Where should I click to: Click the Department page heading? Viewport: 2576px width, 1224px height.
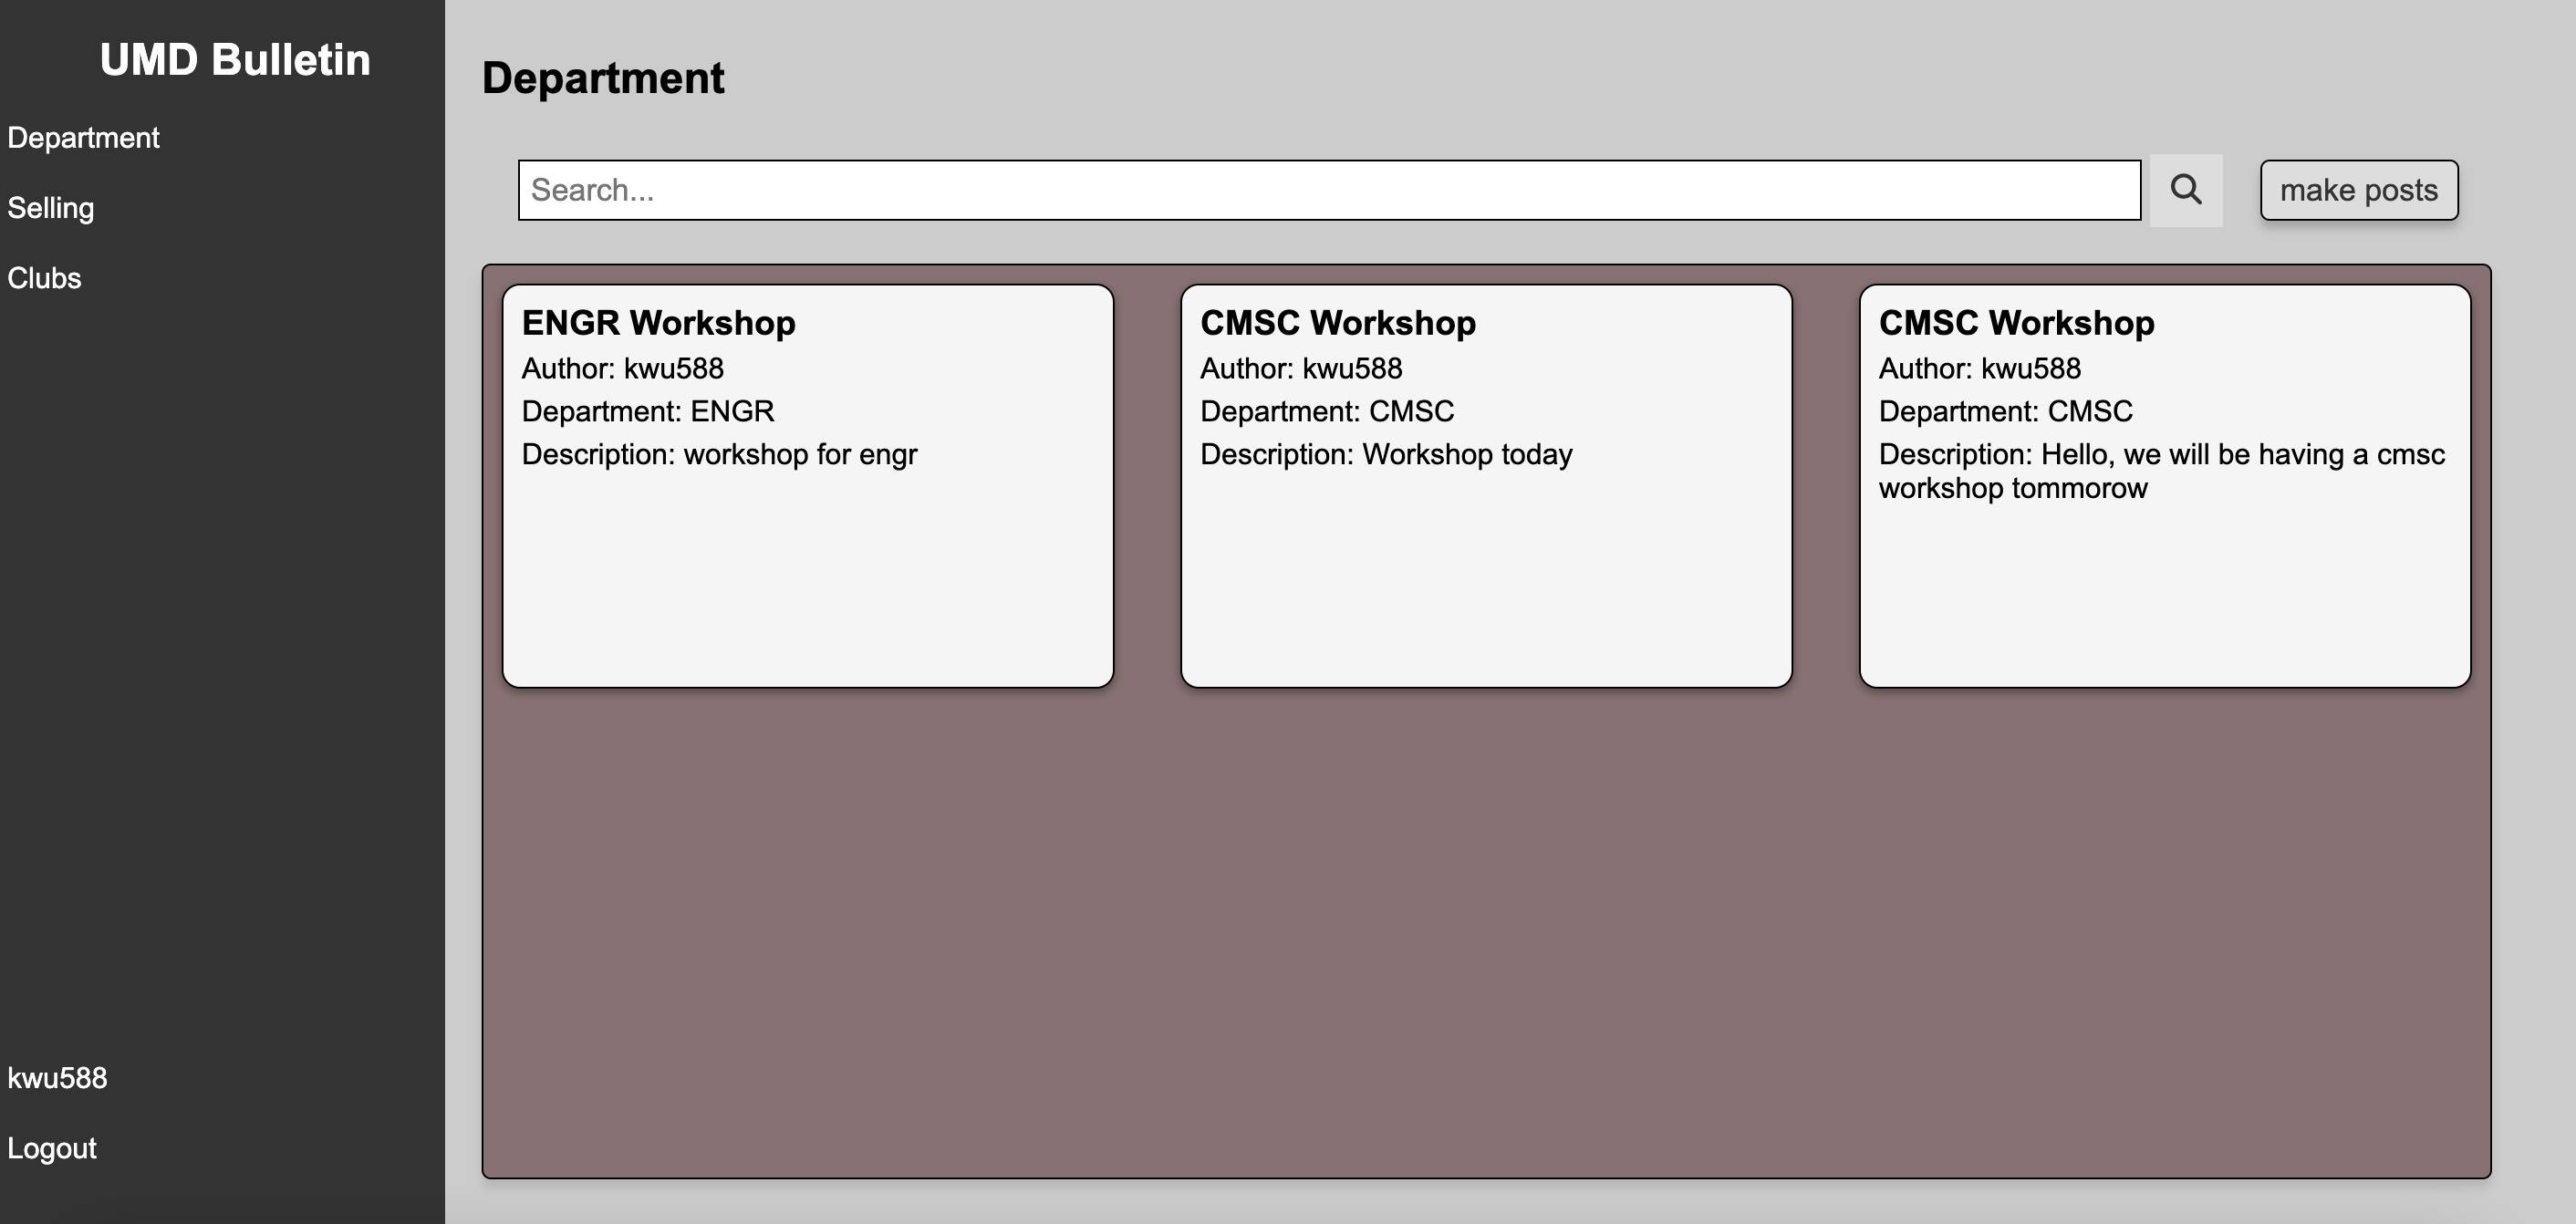(603, 78)
